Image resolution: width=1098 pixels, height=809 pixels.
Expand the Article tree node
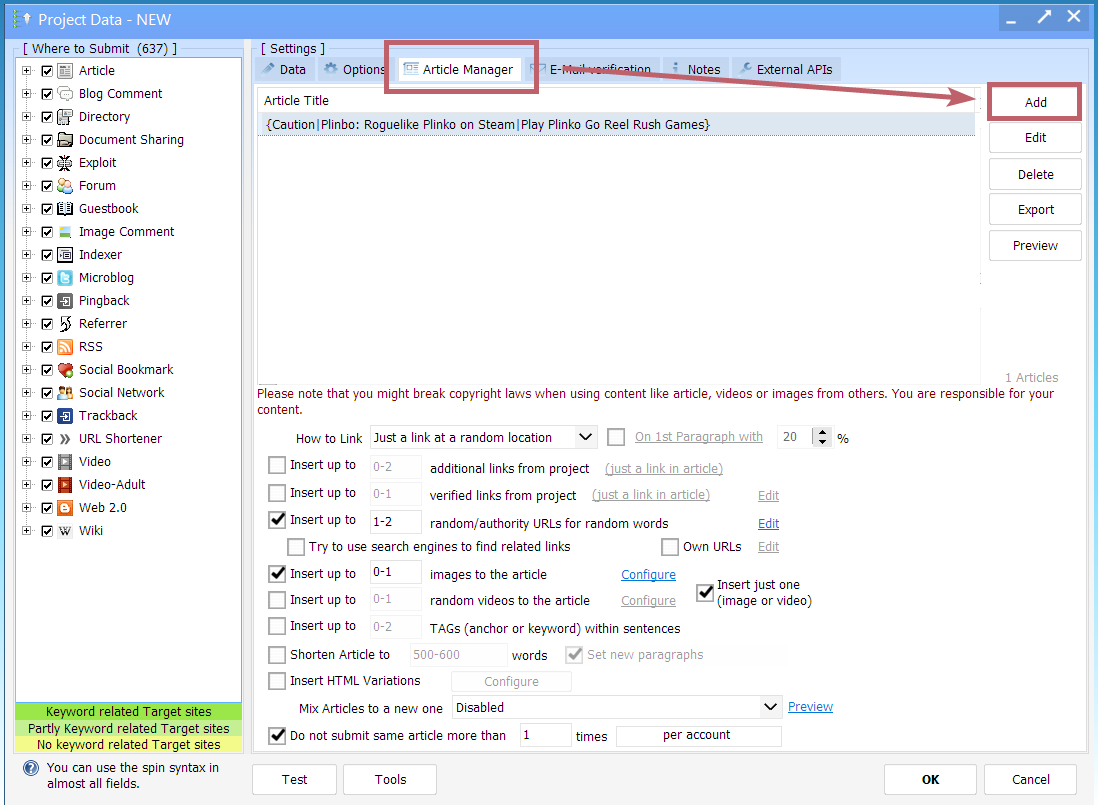(x=27, y=71)
